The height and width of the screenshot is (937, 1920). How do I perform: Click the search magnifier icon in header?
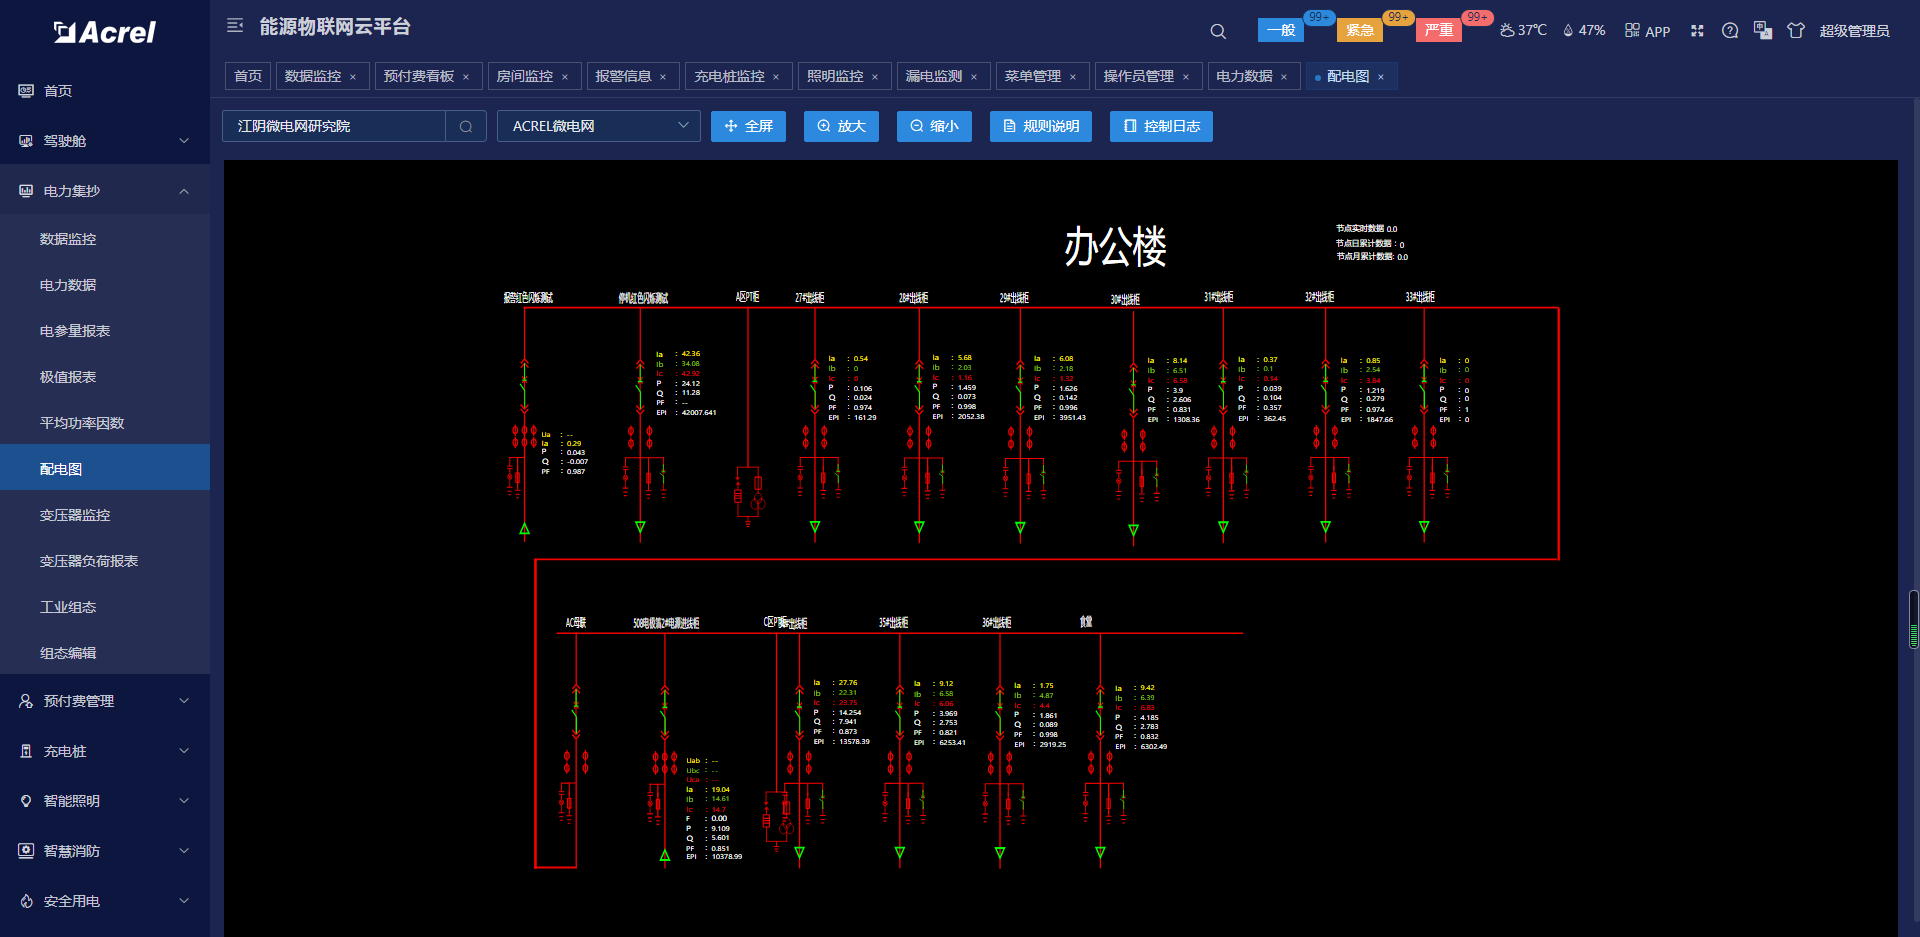tap(1217, 31)
